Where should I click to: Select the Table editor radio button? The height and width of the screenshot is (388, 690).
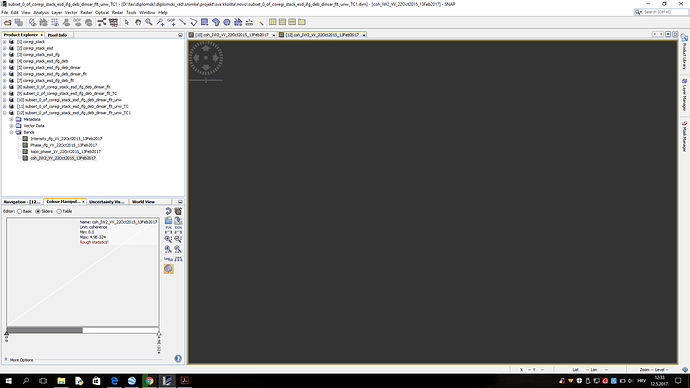pos(59,212)
